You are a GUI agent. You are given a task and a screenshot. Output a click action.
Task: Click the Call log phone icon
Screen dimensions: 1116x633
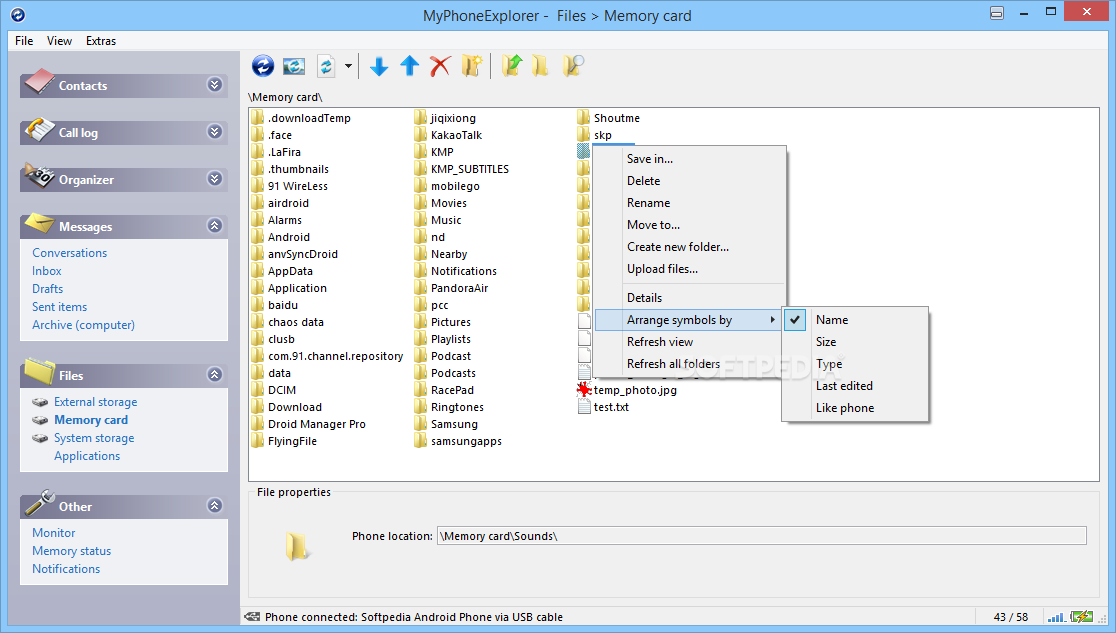[x=39, y=130]
